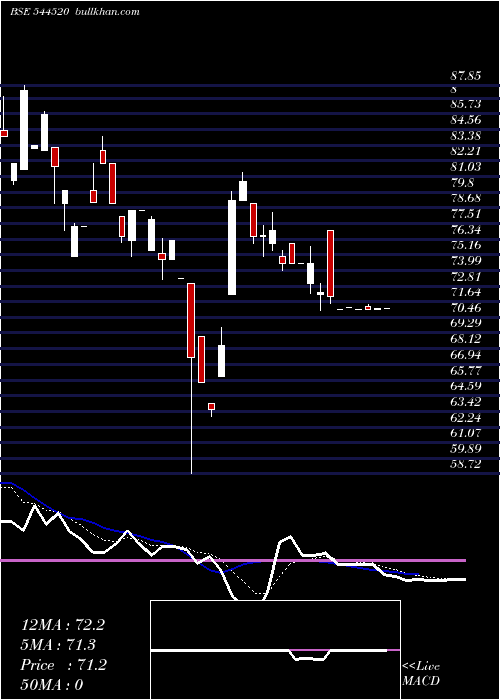The height and width of the screenshot is (700, 500).
Task: Click the 76.34 price axis label
Action: pos(466,229)
